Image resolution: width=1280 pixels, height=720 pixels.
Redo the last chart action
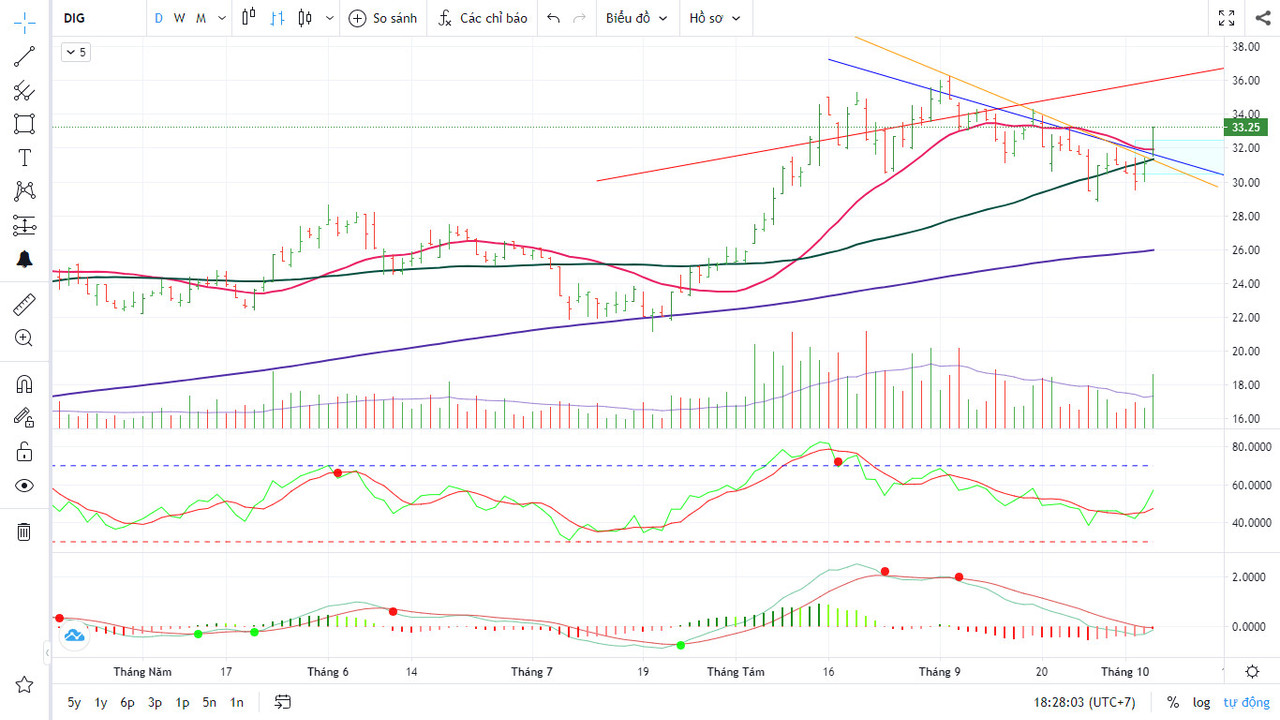(x=579, y=18)
